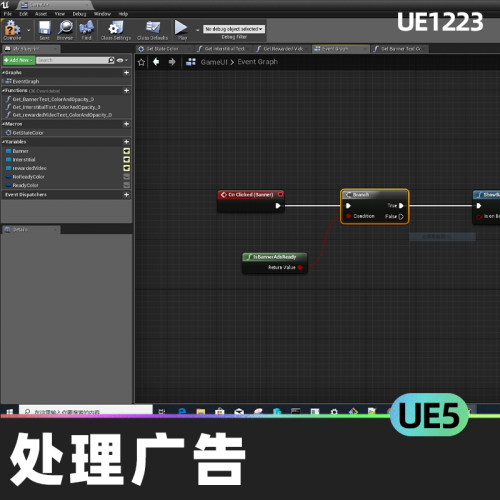The image size is (500, 500).
Task: Open the green Add New dropdown
Action: coord(19,60)
